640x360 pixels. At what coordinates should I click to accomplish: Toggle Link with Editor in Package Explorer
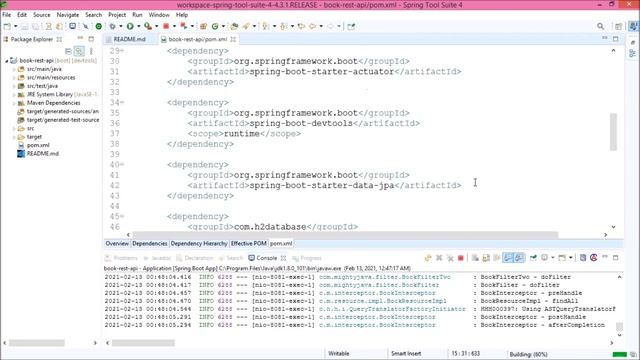[x=79, y=51]
